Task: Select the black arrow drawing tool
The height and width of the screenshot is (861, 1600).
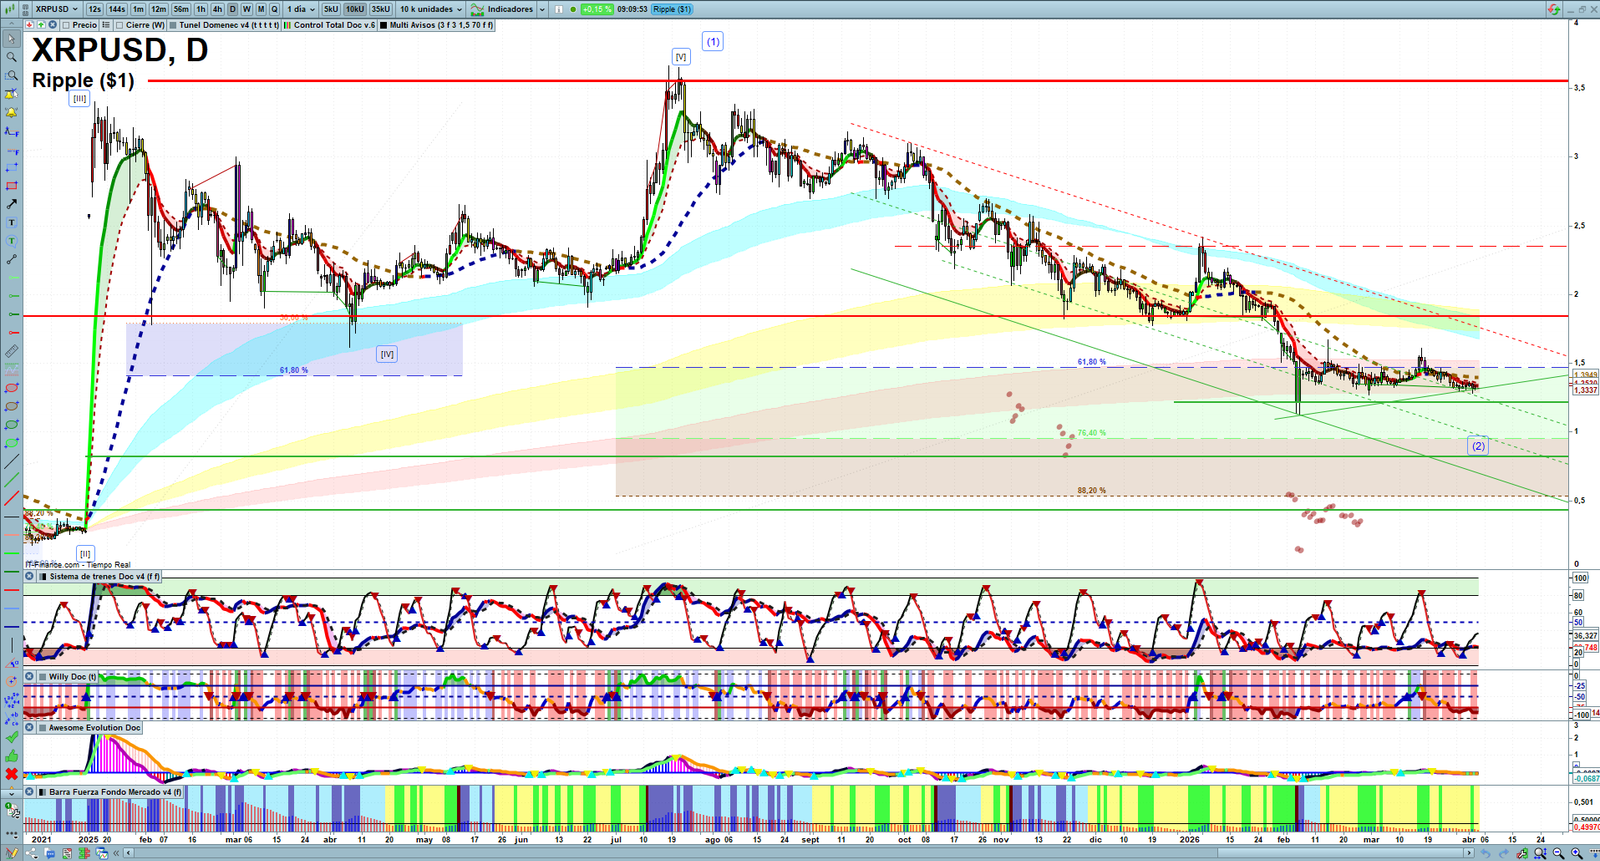Action: pos(11,204)
